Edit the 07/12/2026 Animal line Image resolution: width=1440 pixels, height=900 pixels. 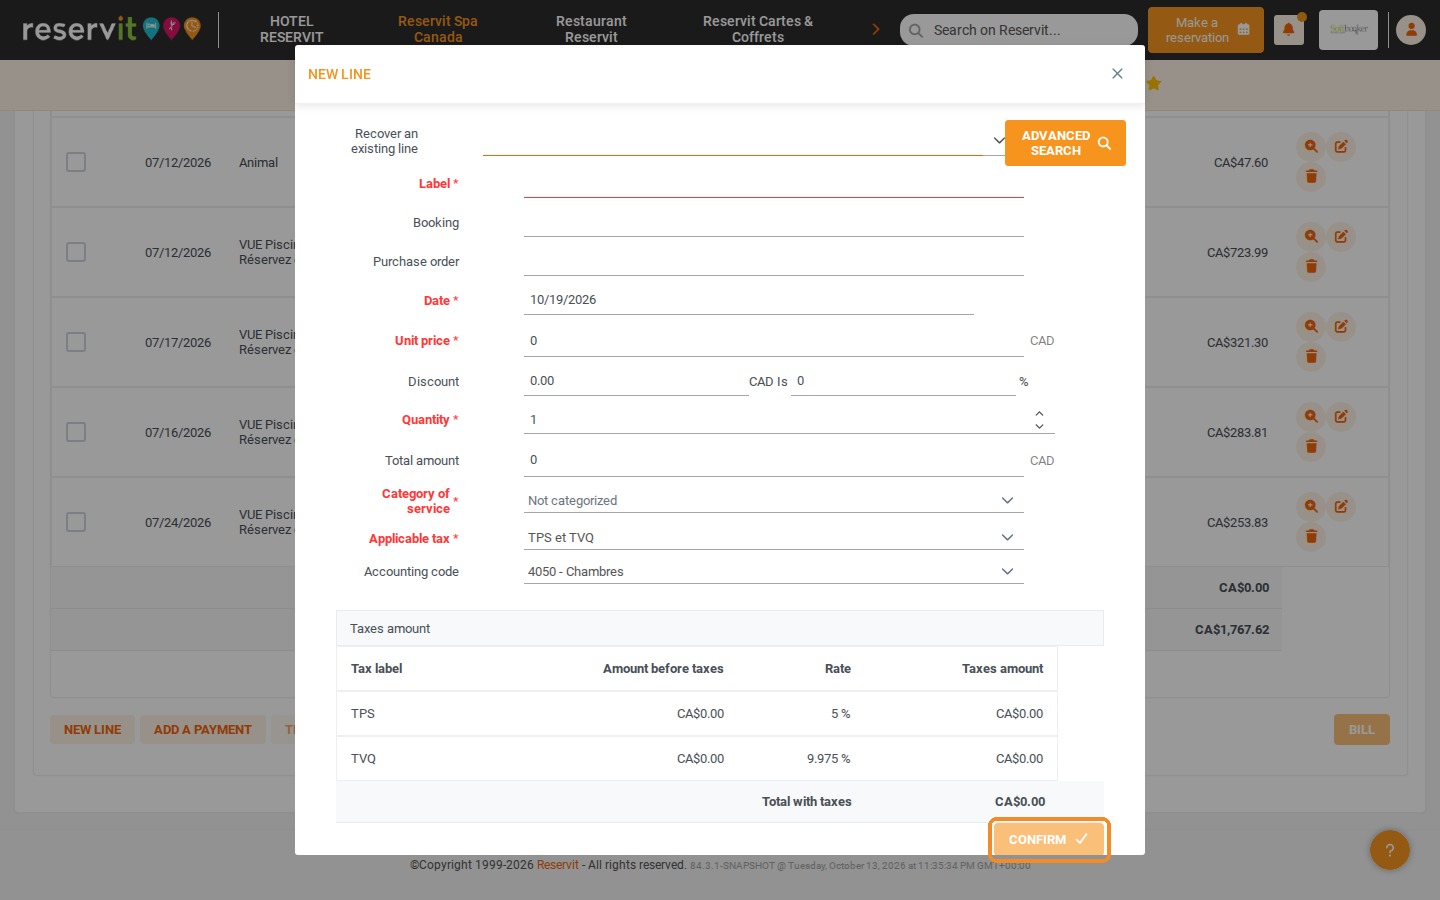(x=1341, y=146)
